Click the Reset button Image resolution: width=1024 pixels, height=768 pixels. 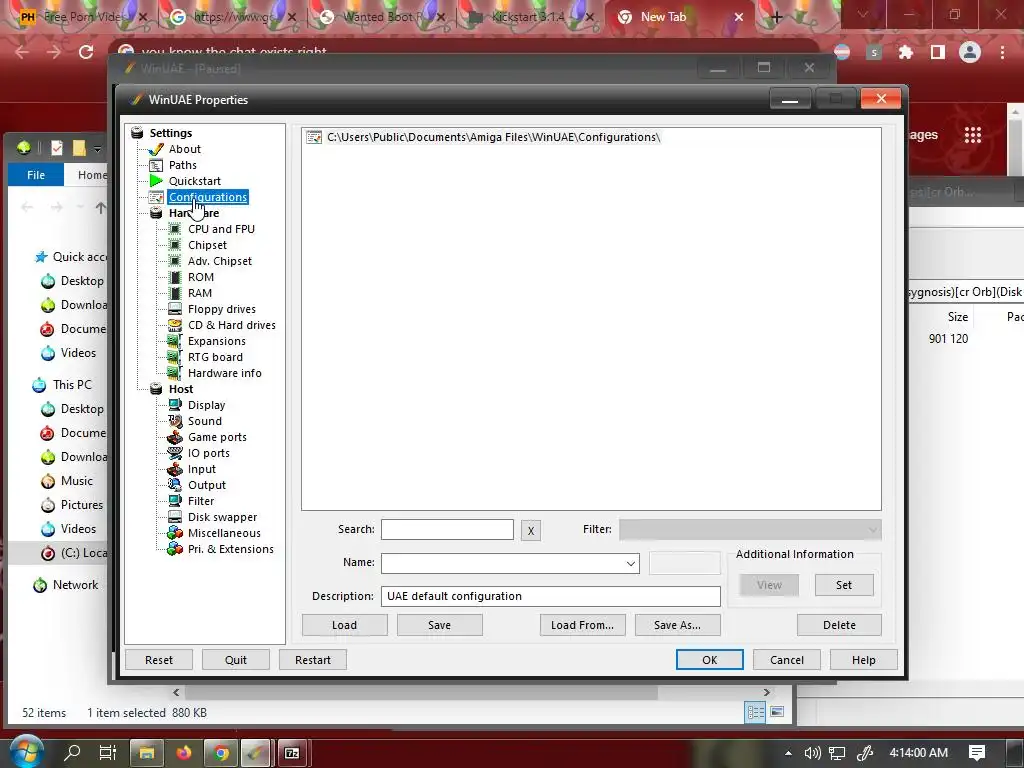pyautogui.click(x=159, y=660)
